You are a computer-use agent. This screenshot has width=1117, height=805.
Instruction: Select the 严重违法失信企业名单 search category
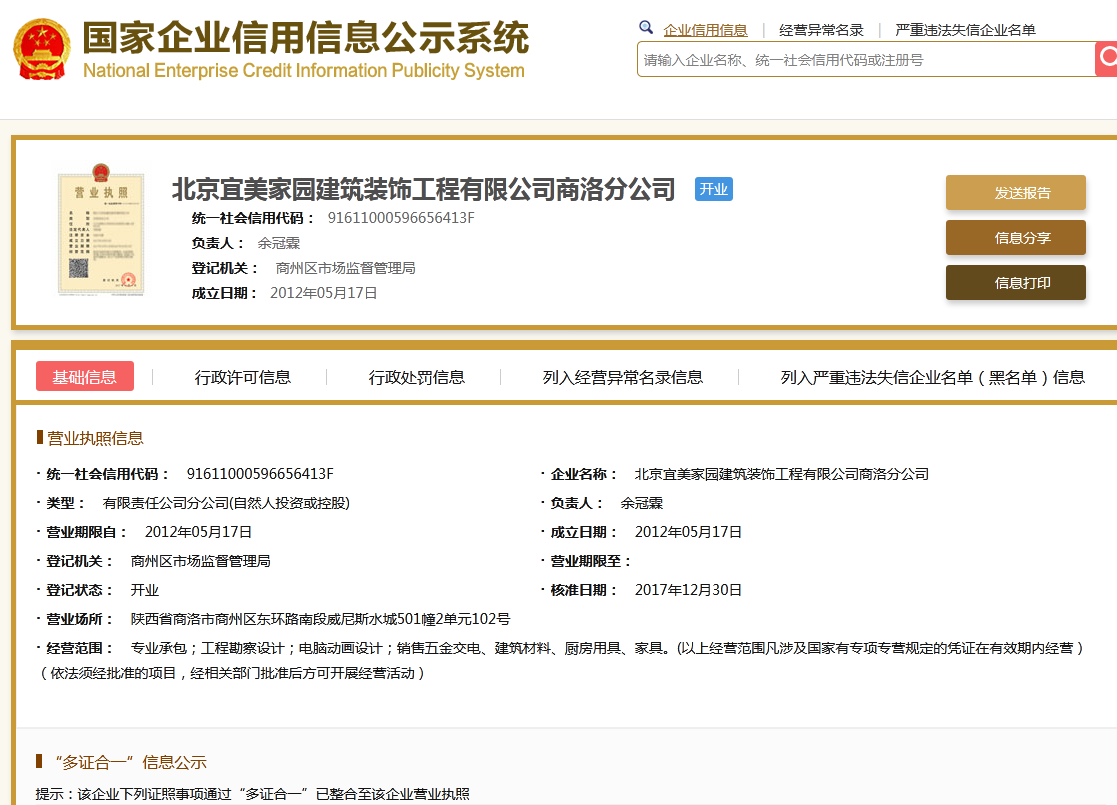click(965, 30)
